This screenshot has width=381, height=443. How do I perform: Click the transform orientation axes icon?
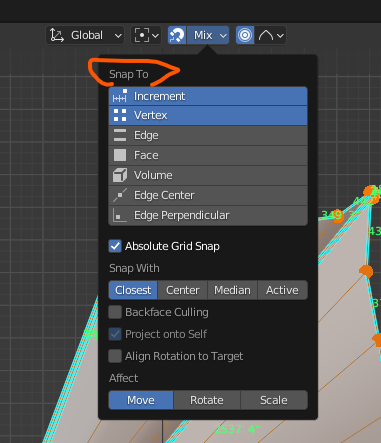click(x=57, y=35)
